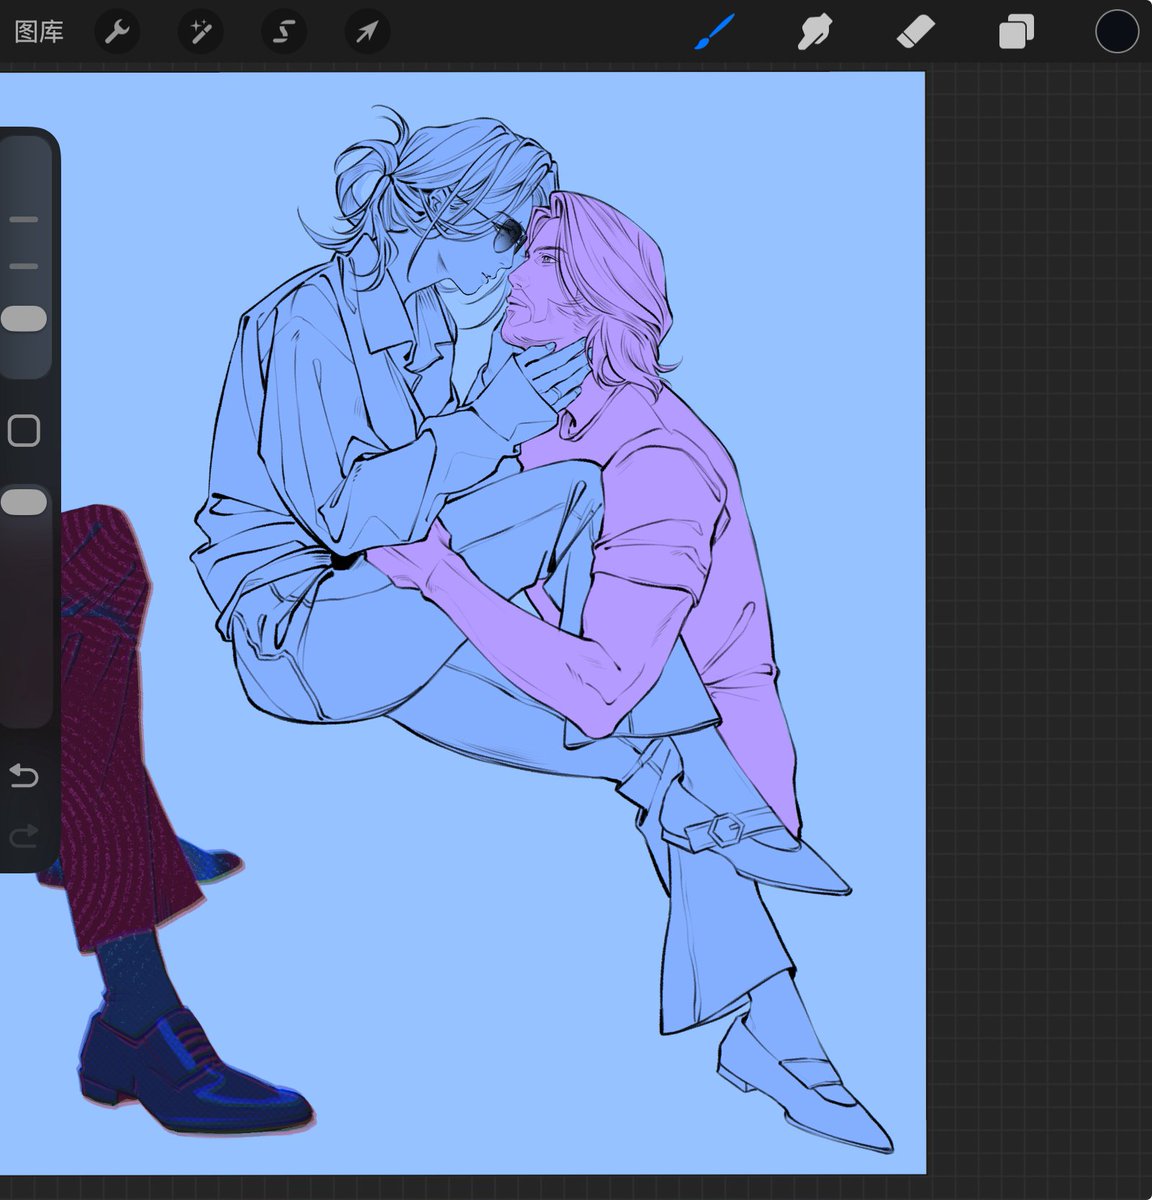
Task: Select the Smudge tool
Action: [815, 32]
